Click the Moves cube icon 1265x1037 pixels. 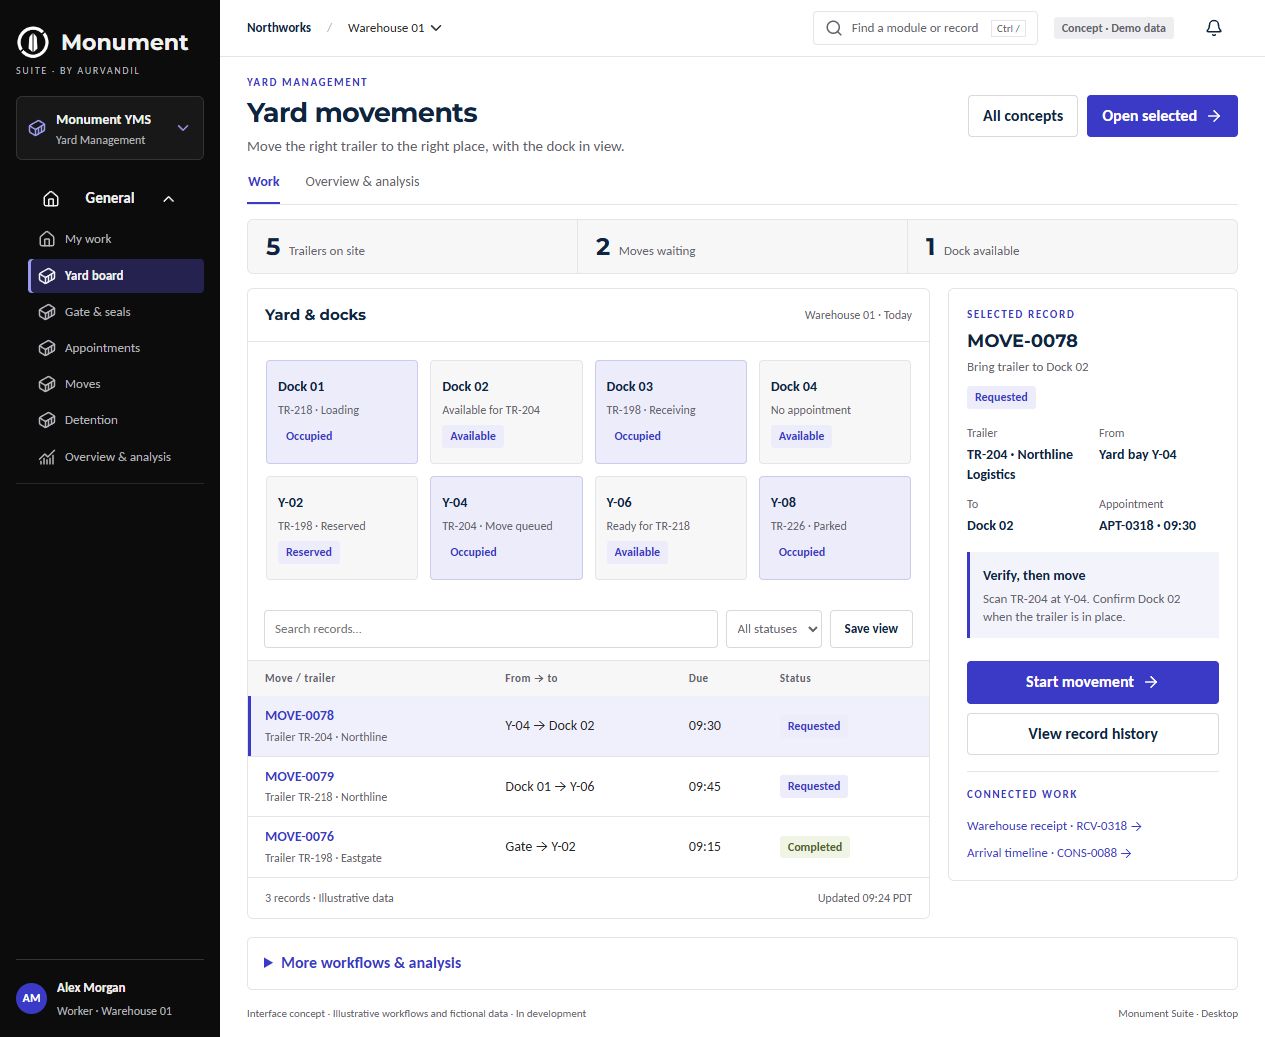point(47,384)
